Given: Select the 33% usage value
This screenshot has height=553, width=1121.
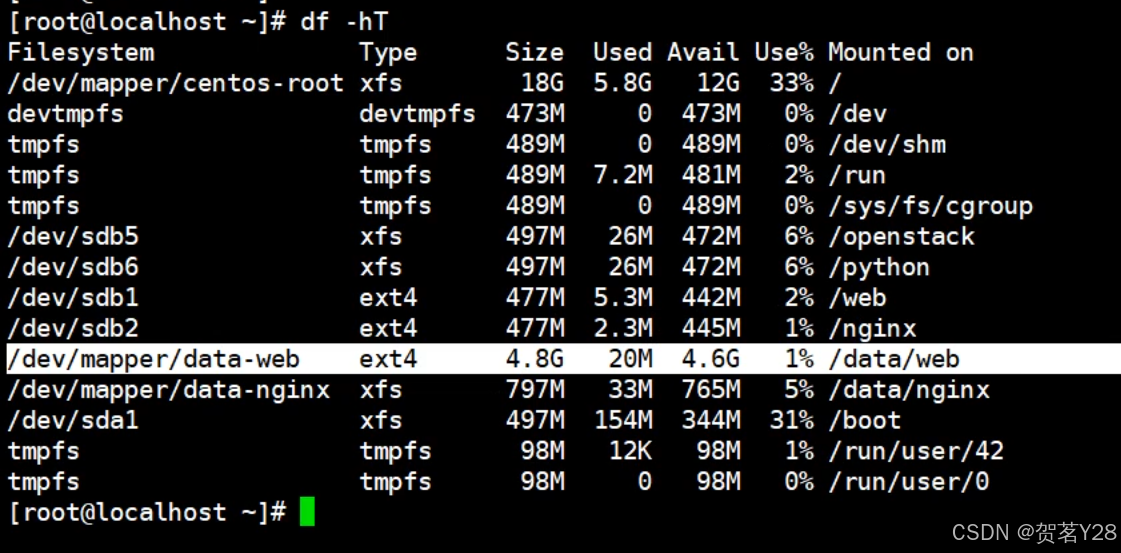Looking at the screenshot, I should point(791,84).
